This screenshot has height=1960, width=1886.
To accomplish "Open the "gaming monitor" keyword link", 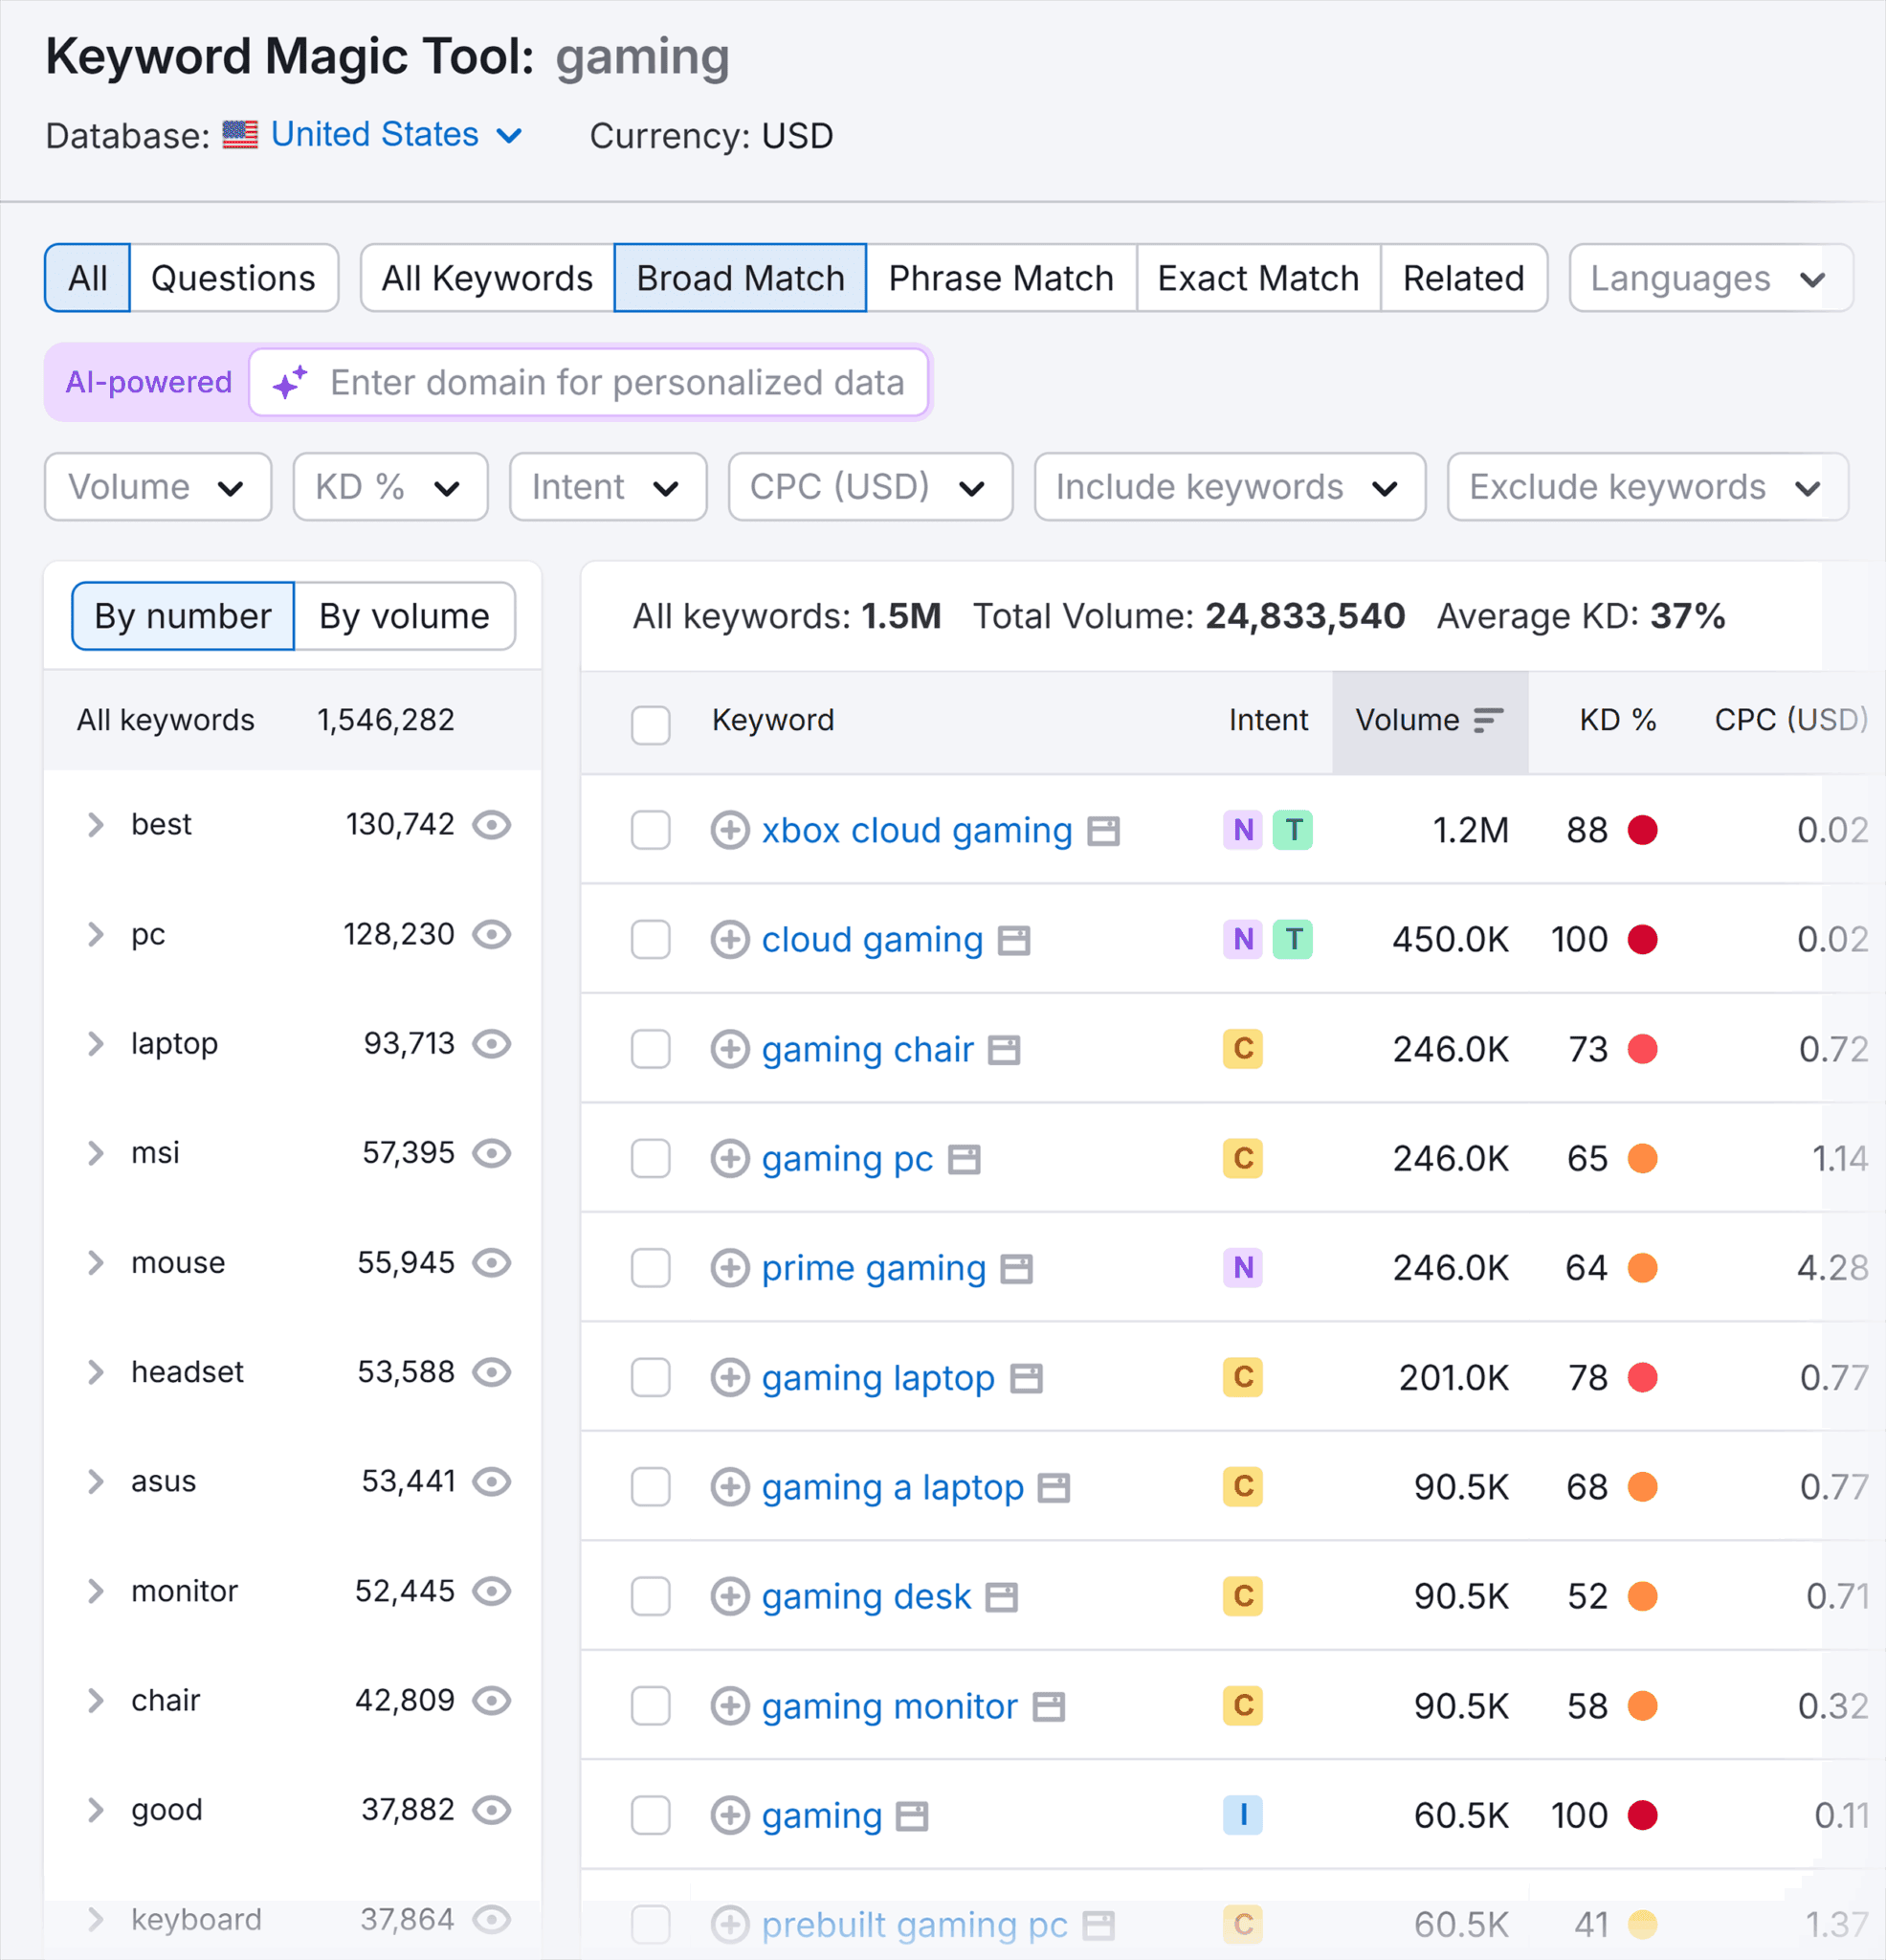I will coord(888,1706).
